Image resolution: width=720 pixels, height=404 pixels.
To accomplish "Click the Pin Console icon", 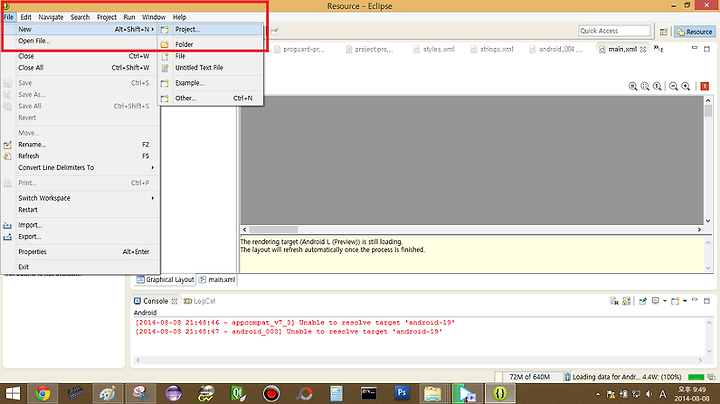I will [x=643, y=301].
